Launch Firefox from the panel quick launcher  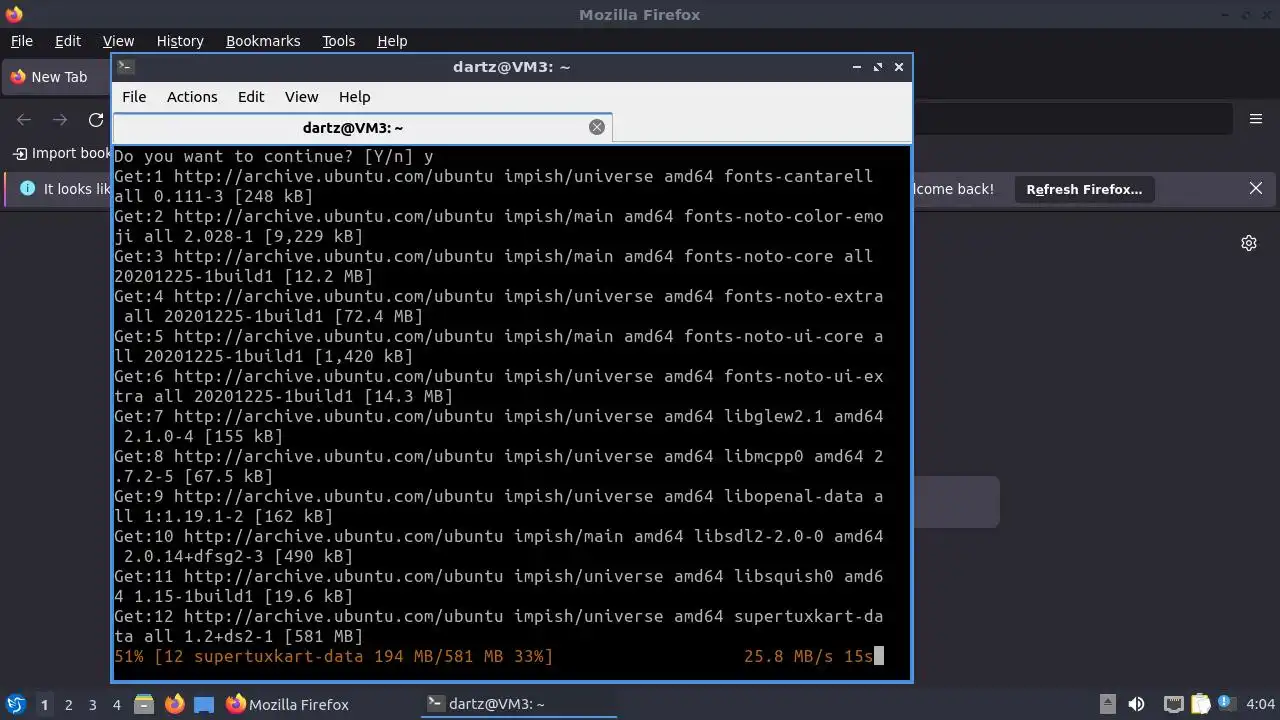175,704
